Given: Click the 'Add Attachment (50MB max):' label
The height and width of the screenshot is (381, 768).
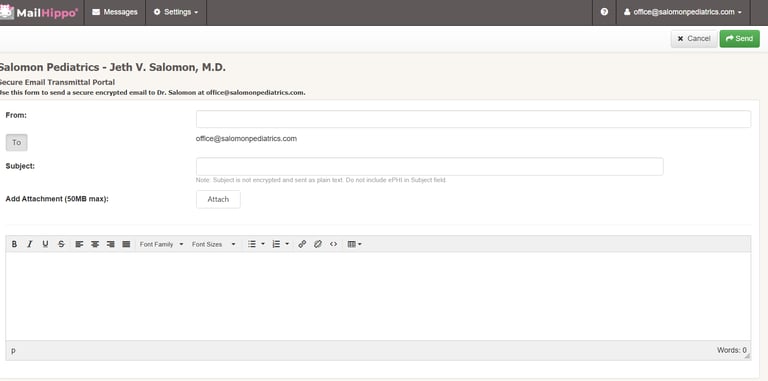Looking at the screenshot, I should tap(57, 199).
